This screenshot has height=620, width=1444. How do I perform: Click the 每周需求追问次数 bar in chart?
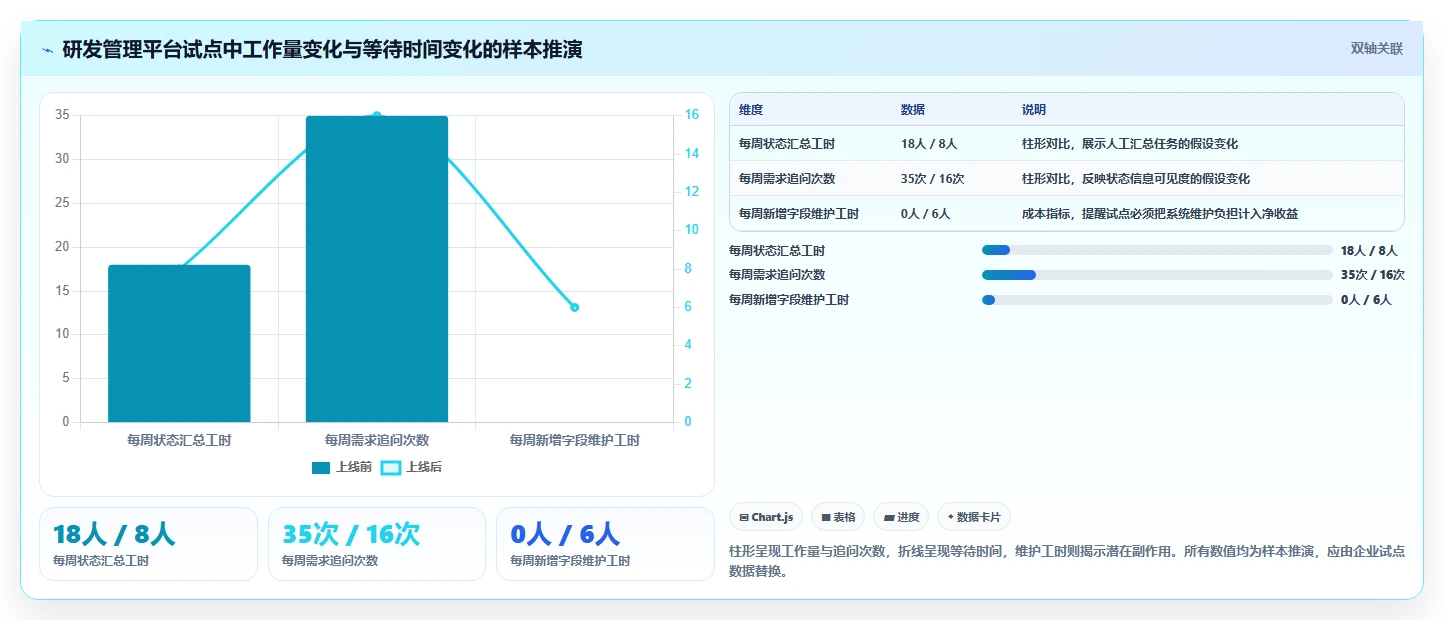[377, 269]
